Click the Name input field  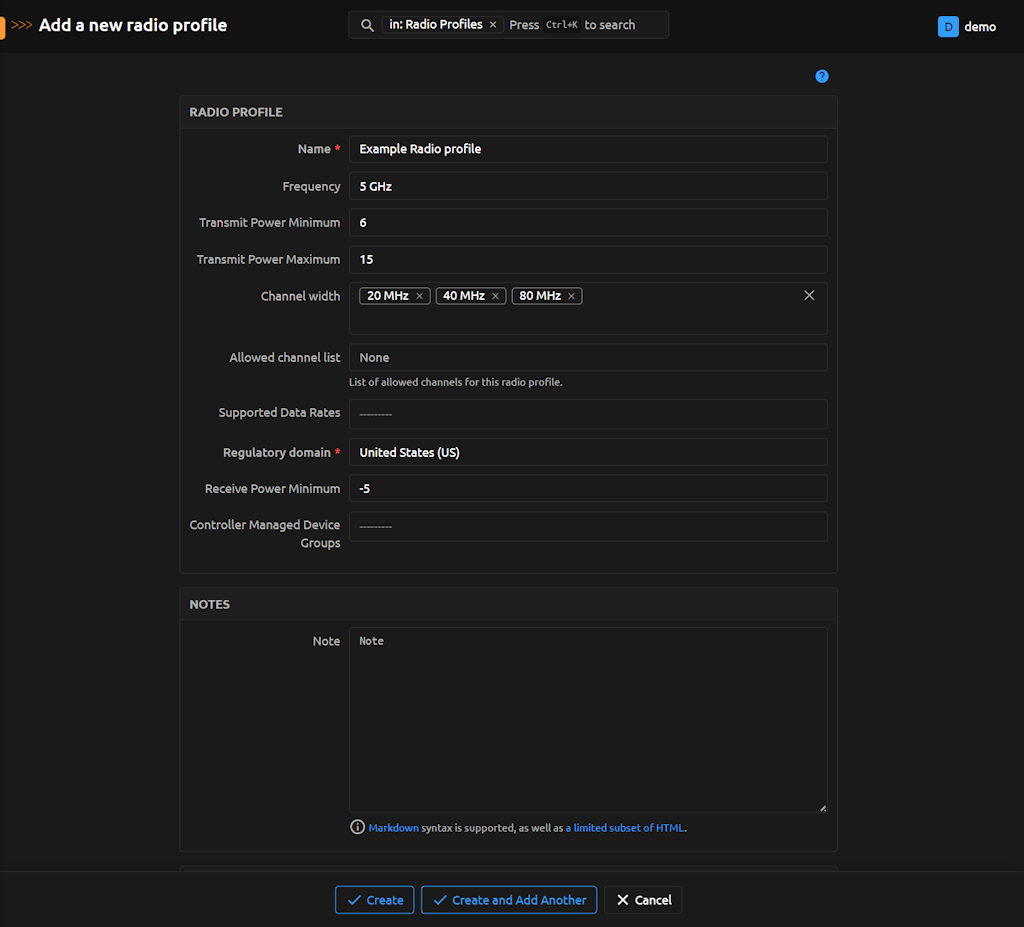click(x=588, y=149)
